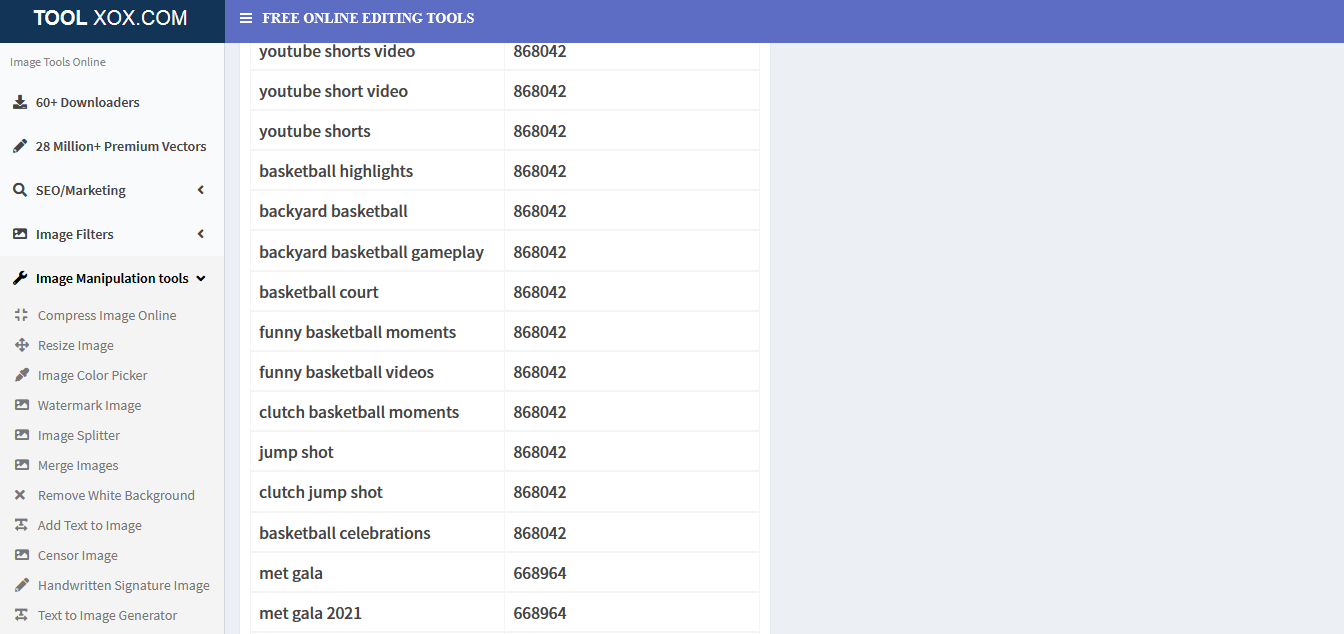Click the text icon beside Add Text to Image
This screenshot has width=1344, height=634.
click(x=21, y=525)
